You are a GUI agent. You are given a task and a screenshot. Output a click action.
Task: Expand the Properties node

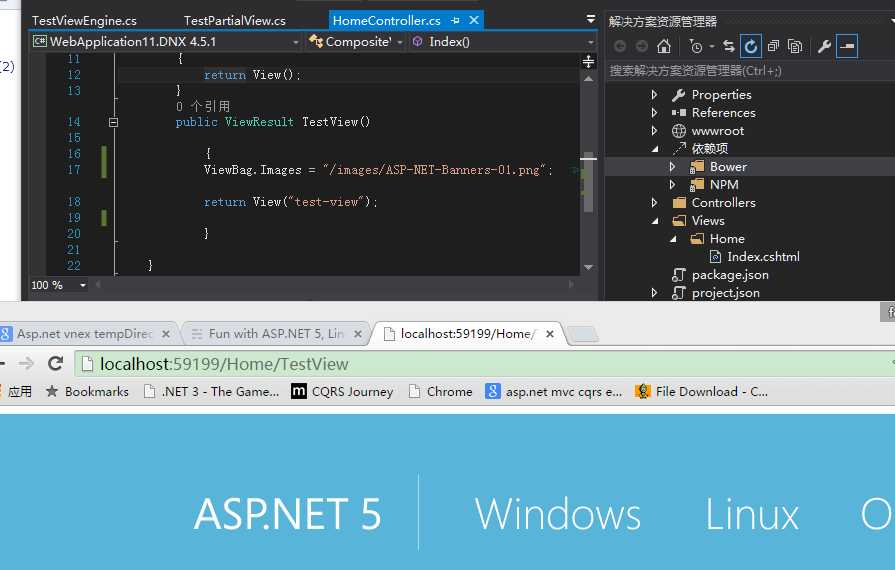coord(655,95)
